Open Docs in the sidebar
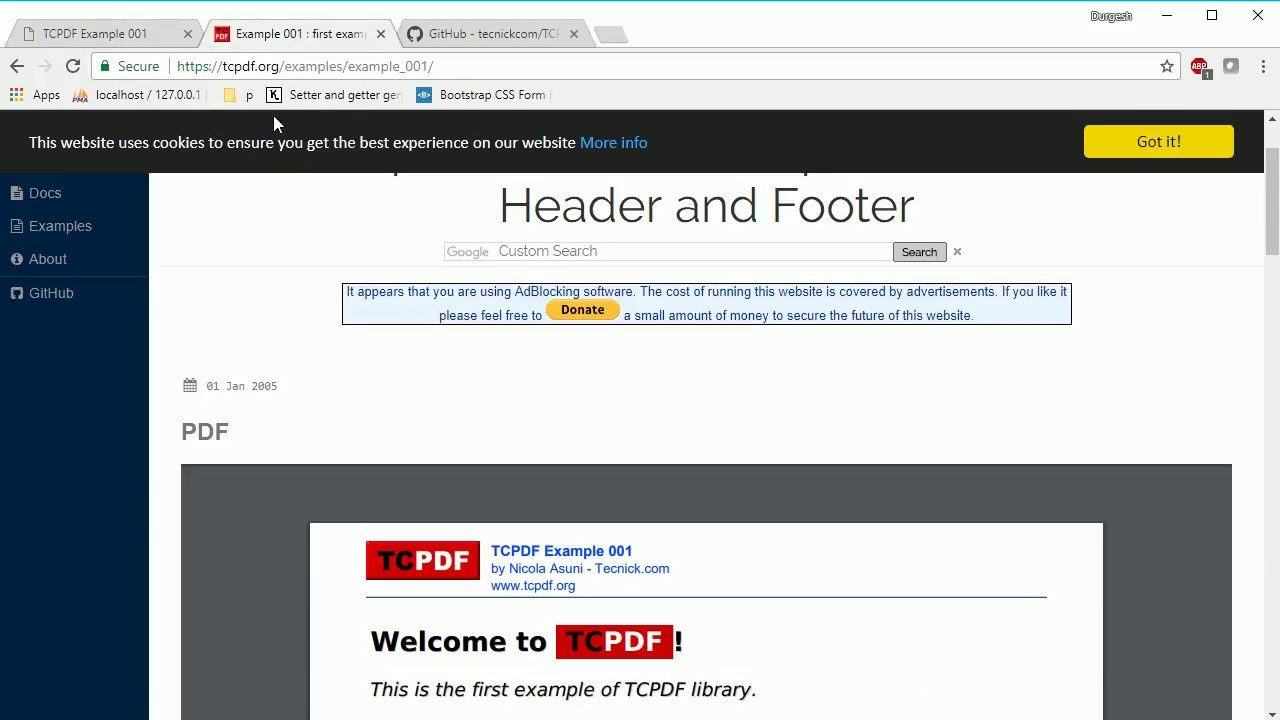Image resolution: width=1280 pixels, height=720 pixels. [x=36, y=193]
